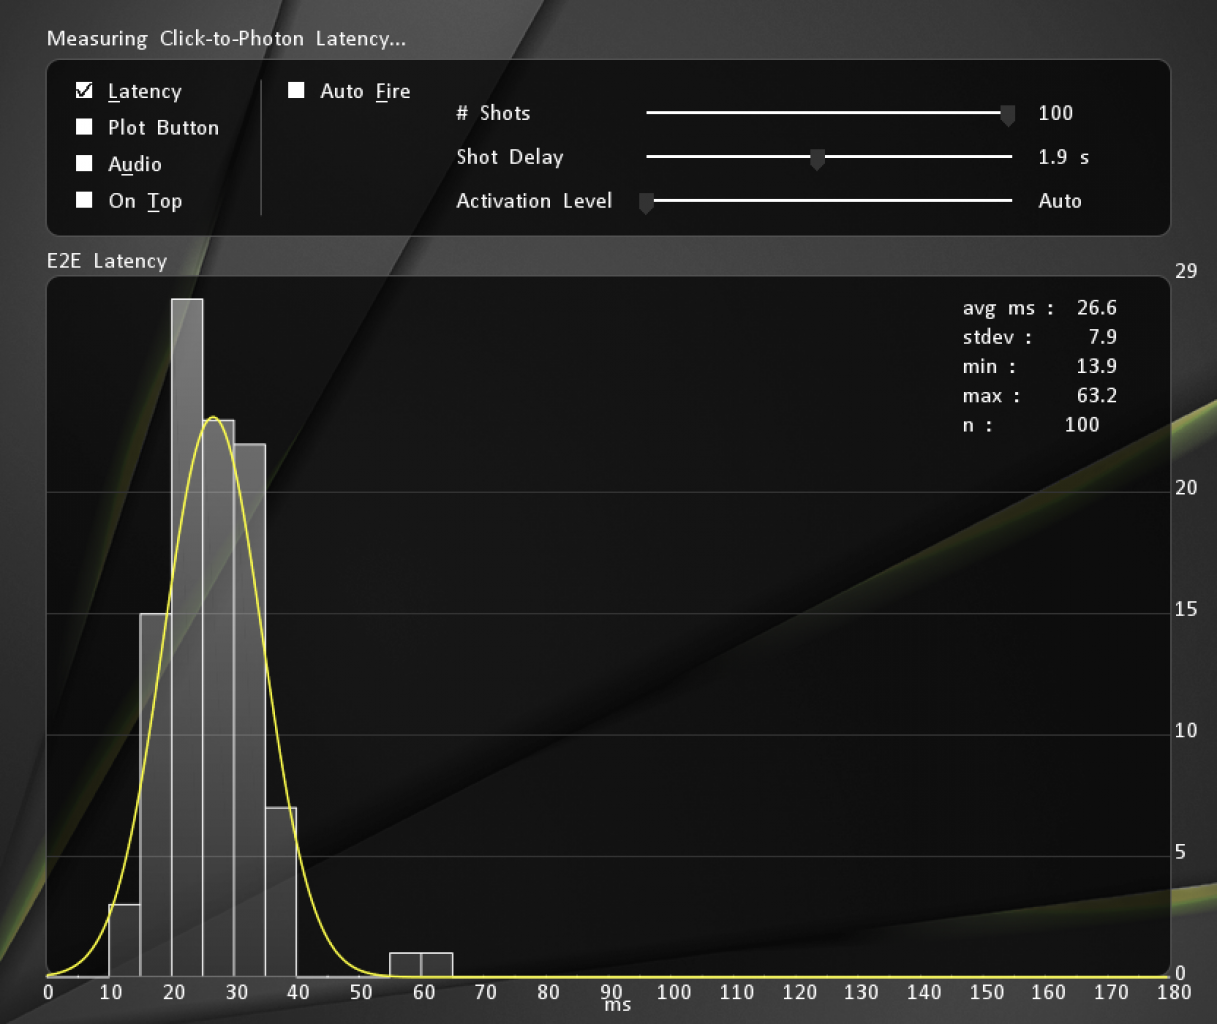1217x1024 pixels.
Task: Click the 'ms' x-axis unit label
Action: (x=618, y=1005)
